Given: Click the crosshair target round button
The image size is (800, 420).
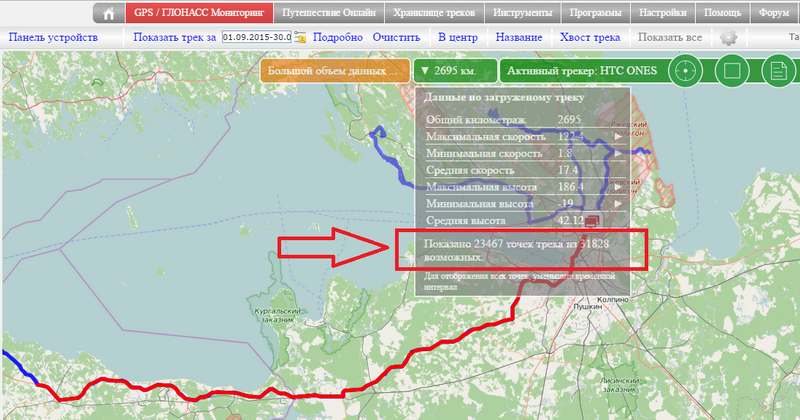Looking at the screenshot, I should click(x=686, y=72).
